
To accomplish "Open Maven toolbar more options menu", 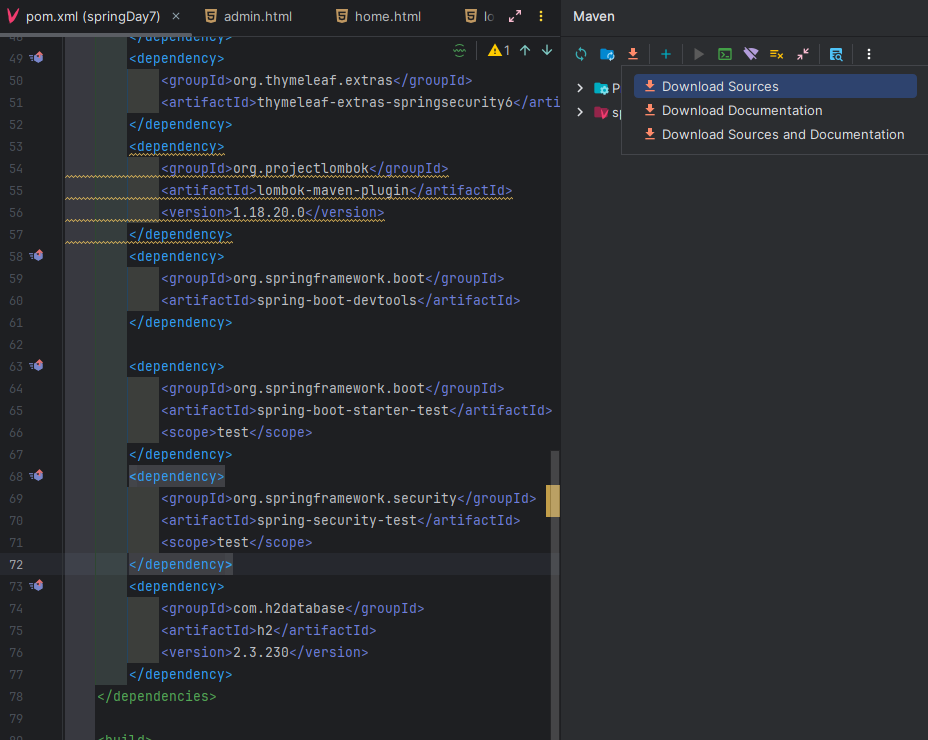I will 868,54.
